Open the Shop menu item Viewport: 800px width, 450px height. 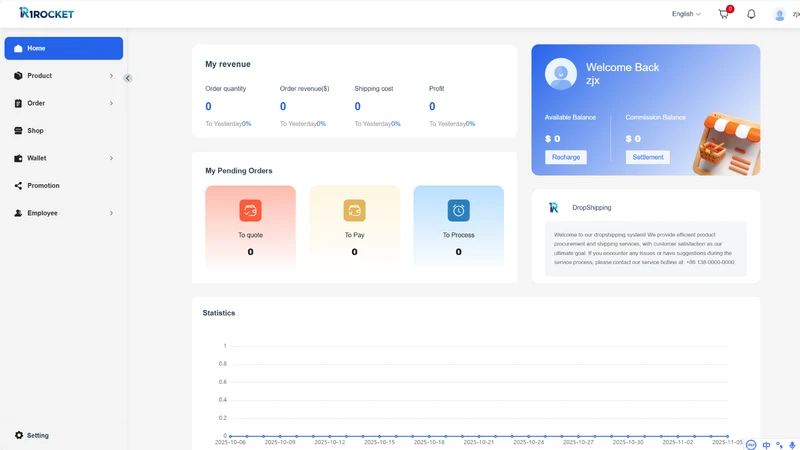pos(64,131)
